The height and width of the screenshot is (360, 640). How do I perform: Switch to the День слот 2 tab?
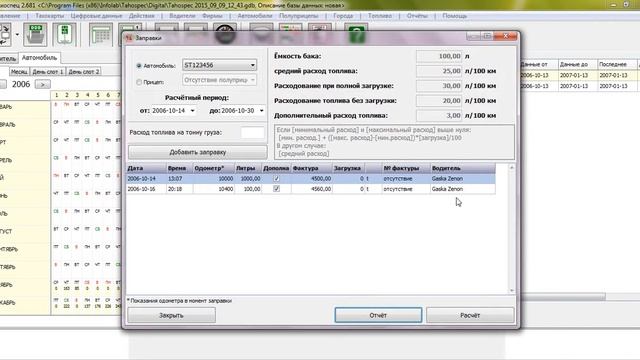pos(84,72)
